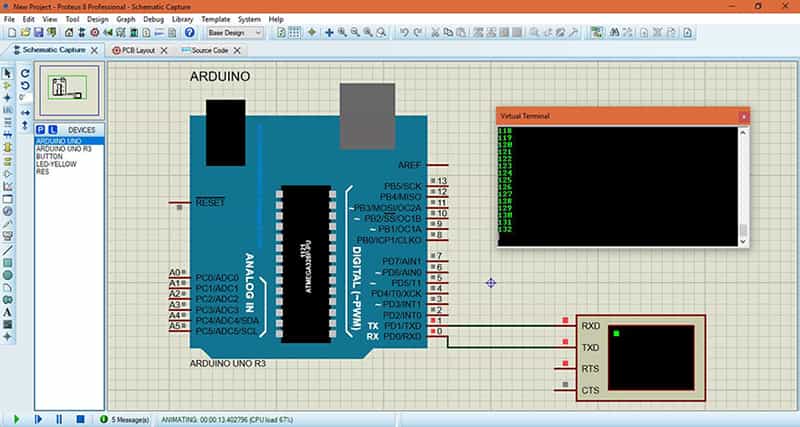Select the 2D Graphics Markers tool
The image size is (800, 427).
tap(7, 336)
